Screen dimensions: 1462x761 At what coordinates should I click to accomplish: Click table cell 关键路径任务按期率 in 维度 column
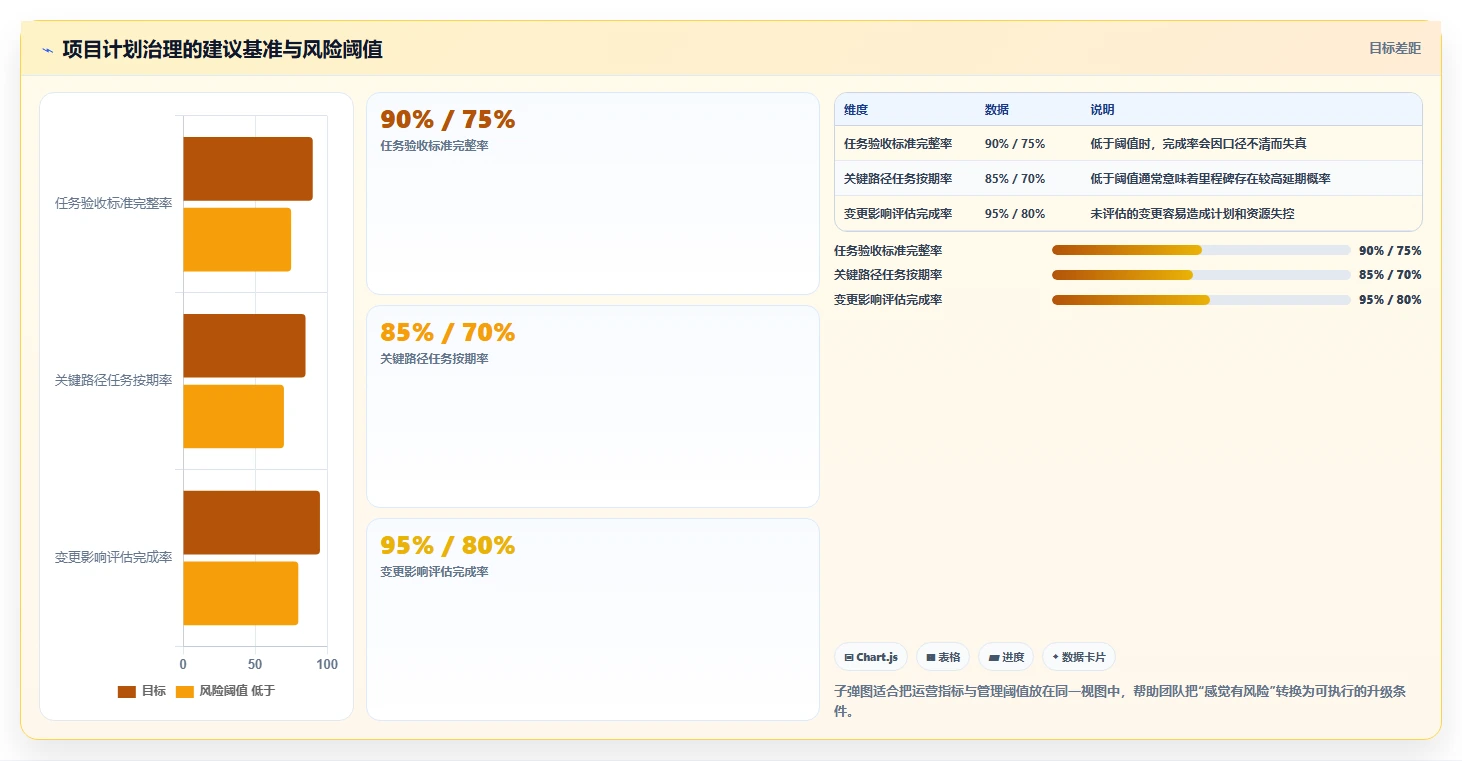[898, 179]
